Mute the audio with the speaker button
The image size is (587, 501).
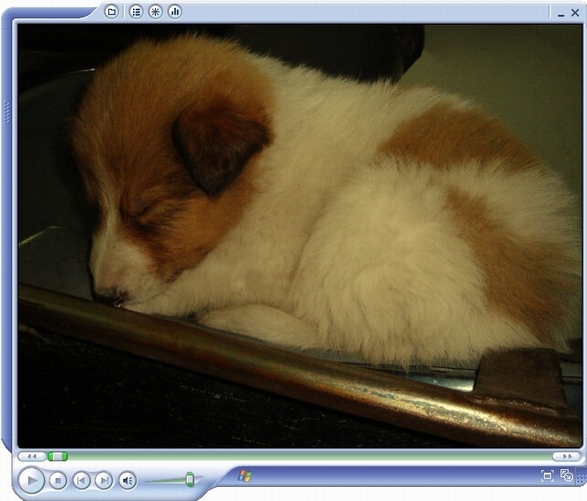click(x=128, y=480)
